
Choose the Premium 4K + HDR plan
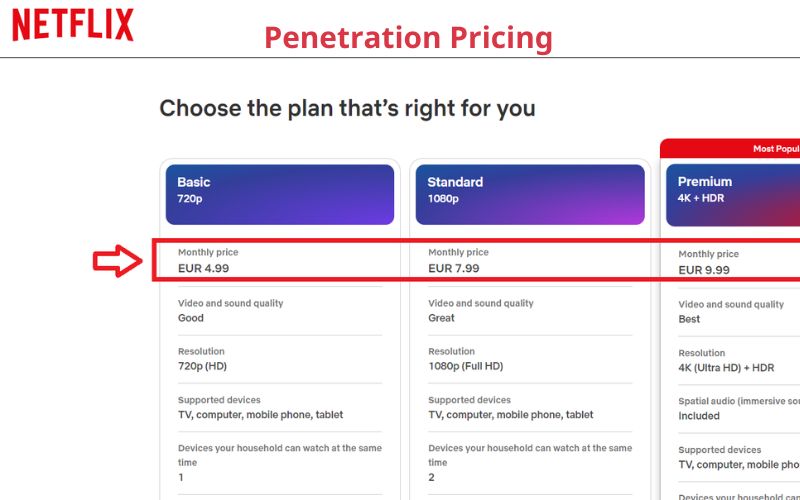(x=733, y=195)
